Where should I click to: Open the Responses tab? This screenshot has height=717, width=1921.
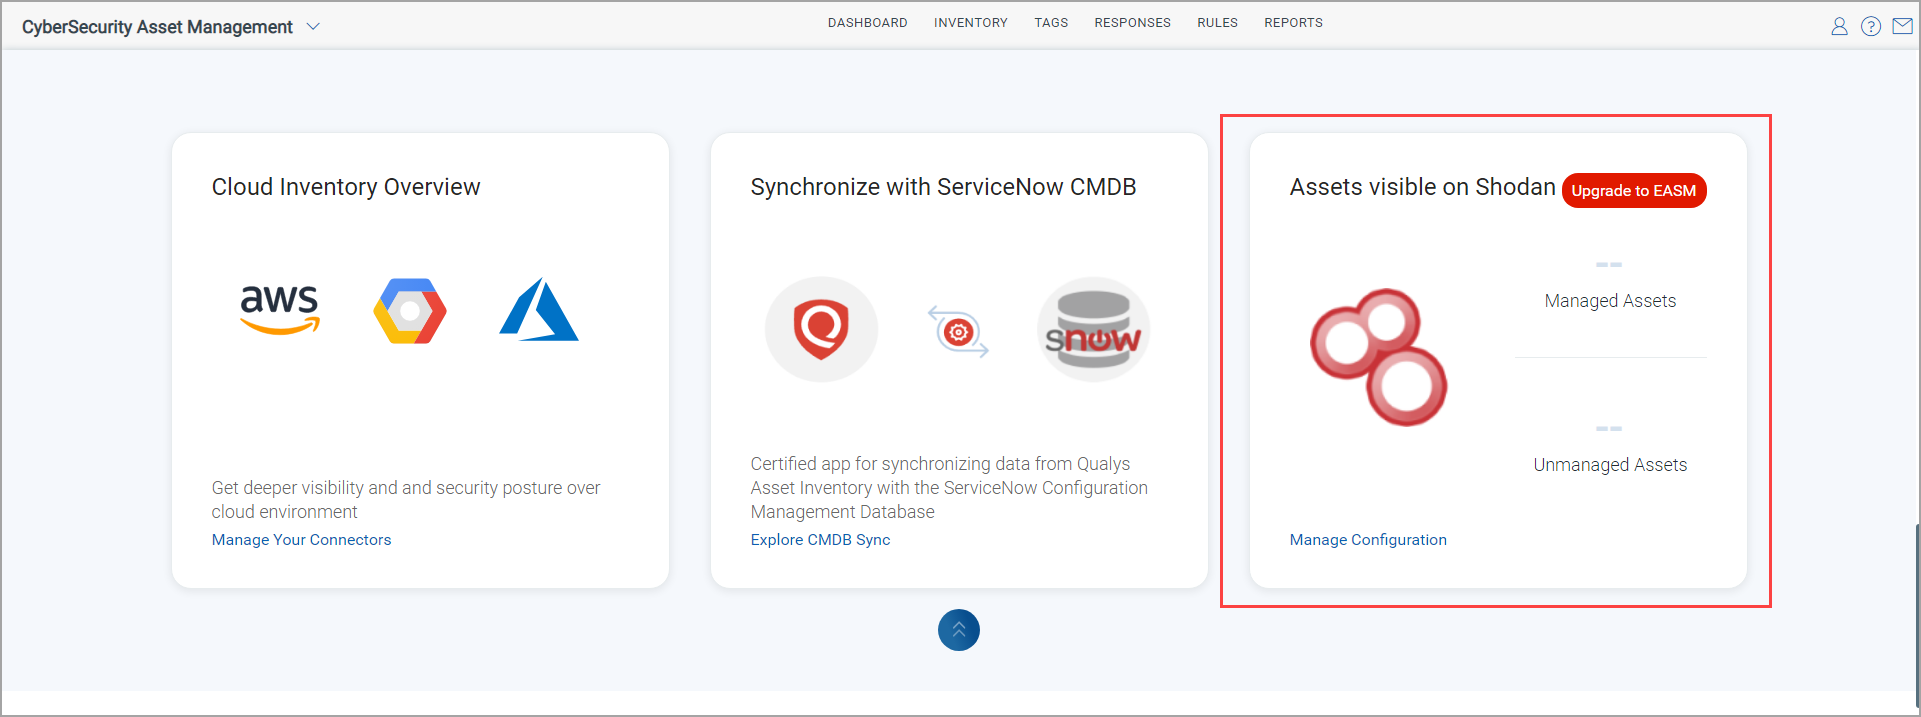1132,23
